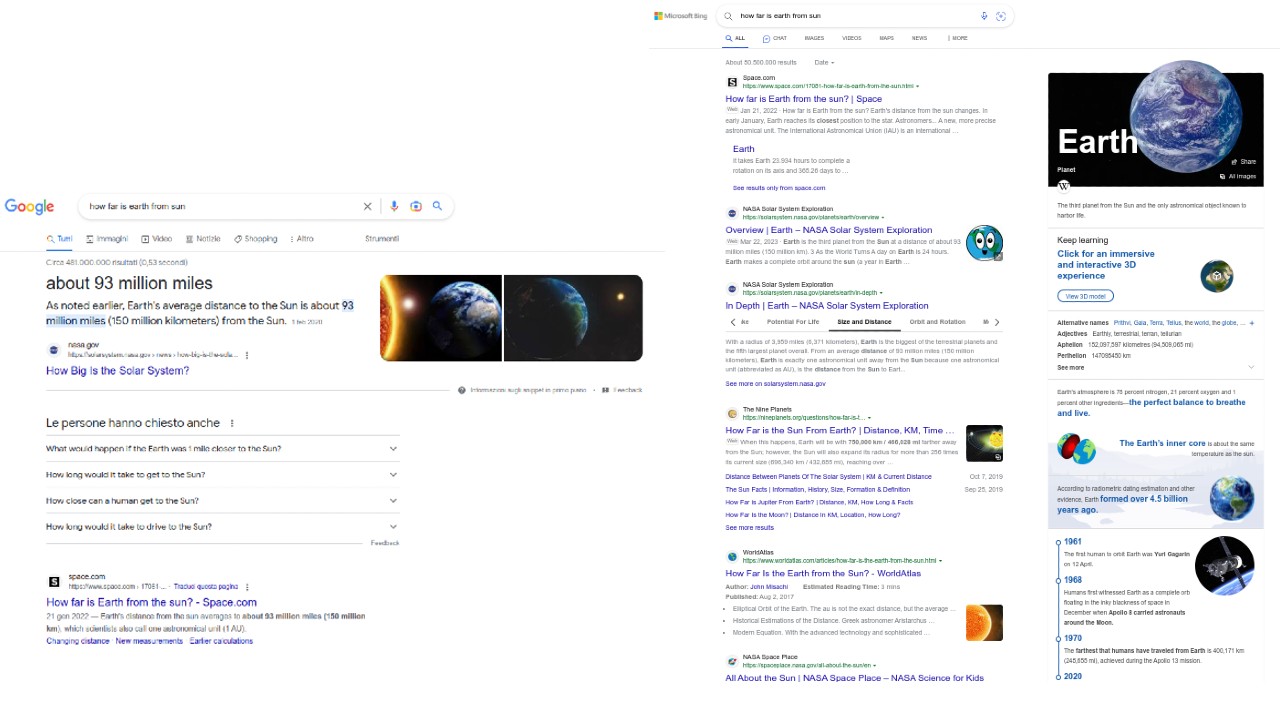Open Google Altro more menu

pyautogui.click(x=301, y=239)
